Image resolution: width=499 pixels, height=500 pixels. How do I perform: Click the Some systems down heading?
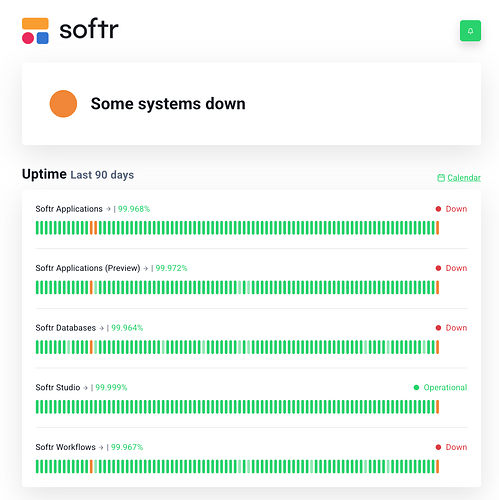[168, 104]
